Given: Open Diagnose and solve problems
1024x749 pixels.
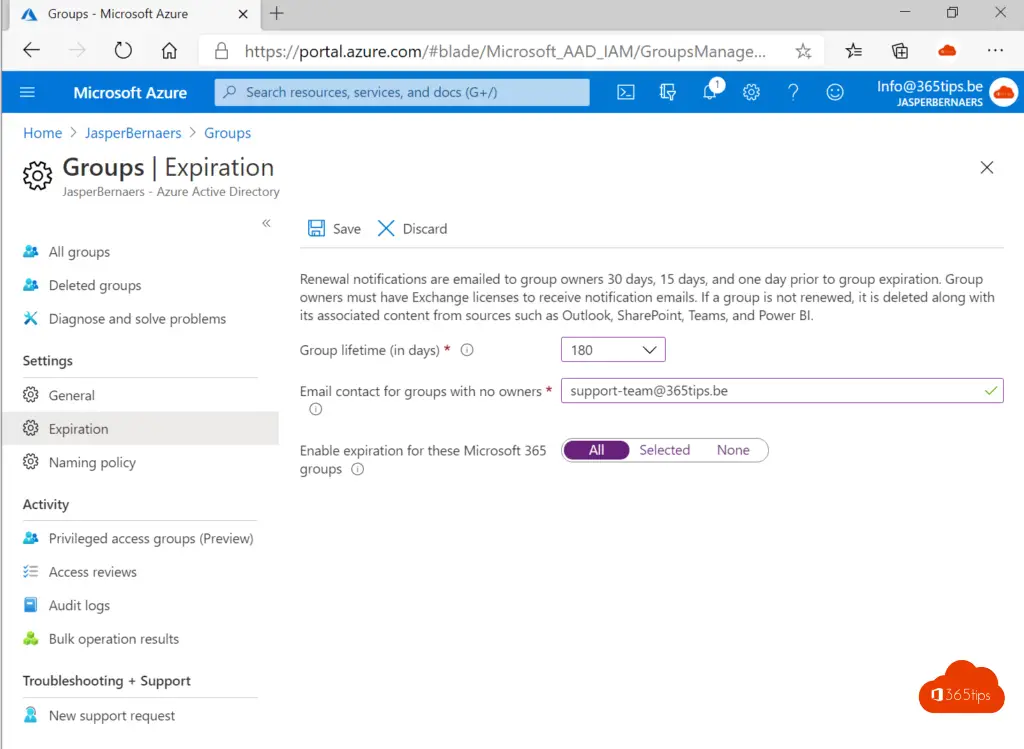Looking at the screenshot, I should point(137,319).
